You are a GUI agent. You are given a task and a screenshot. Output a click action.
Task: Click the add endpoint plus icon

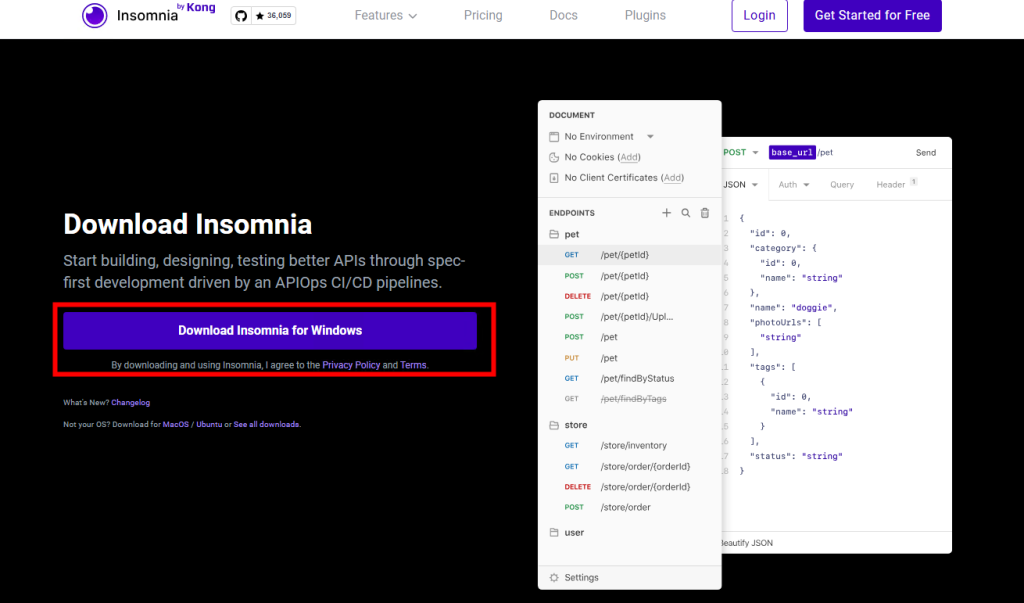click(x=666, y=213)
